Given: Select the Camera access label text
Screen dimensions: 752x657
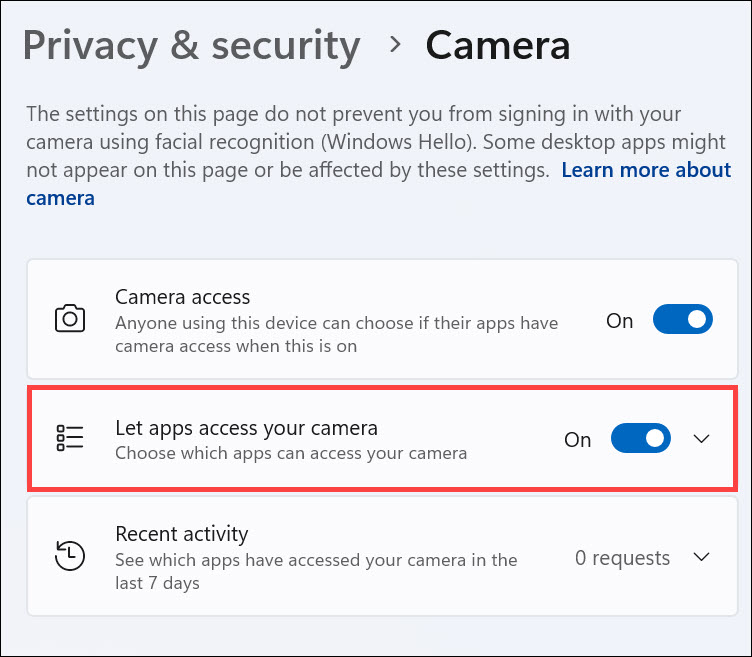Looking at the screenshot, I should click(x=182, y=297).
